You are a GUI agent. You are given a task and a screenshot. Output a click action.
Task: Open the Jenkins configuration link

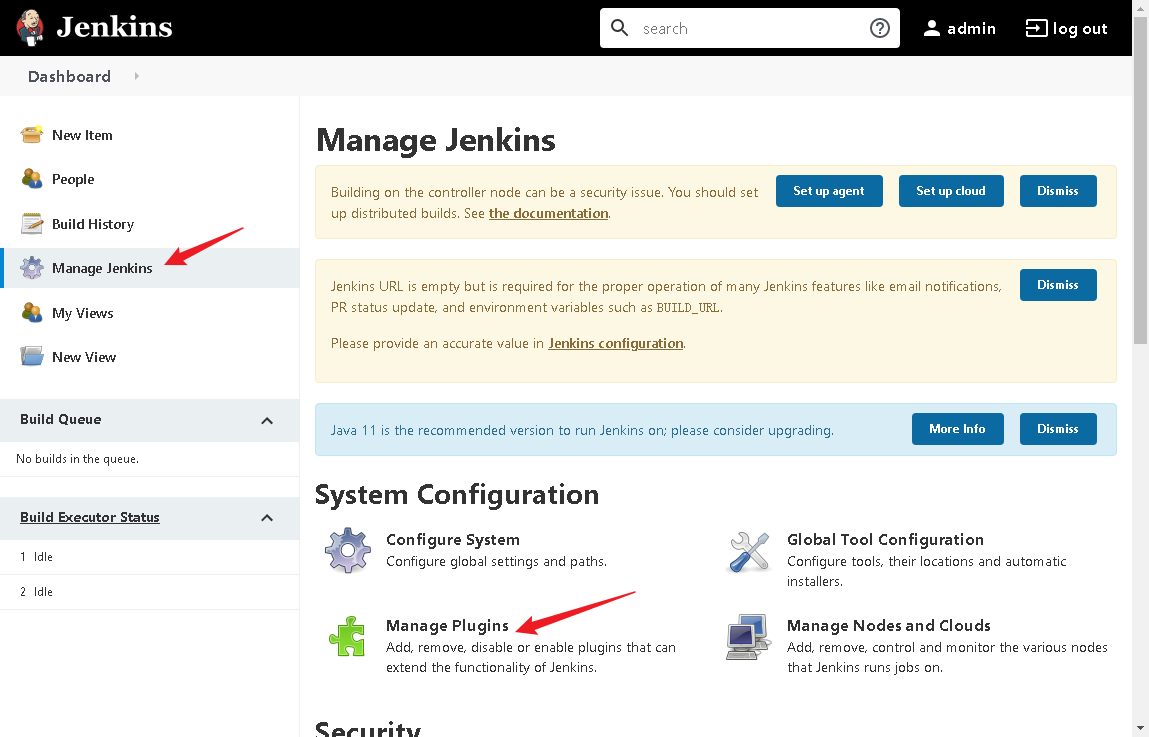(616, 343)
